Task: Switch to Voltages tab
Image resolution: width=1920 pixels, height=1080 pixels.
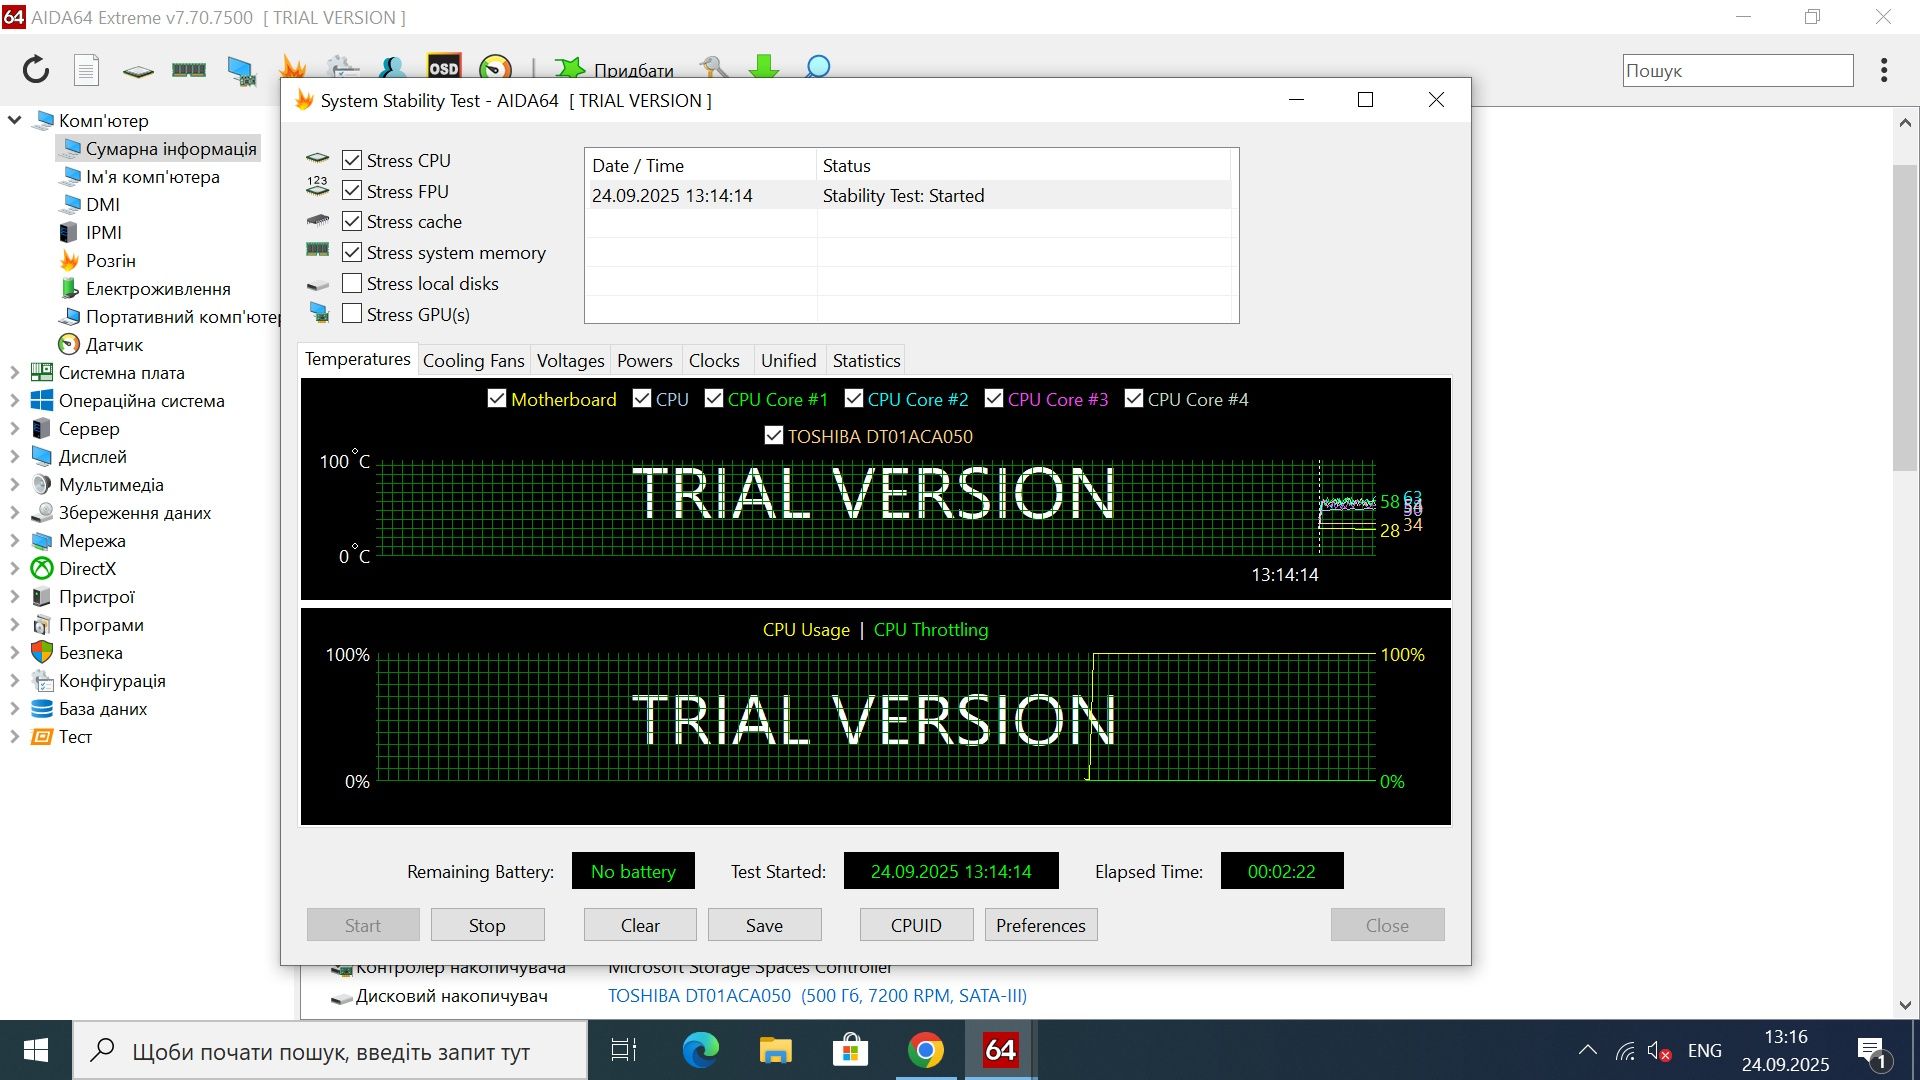Action: pos(570,360)
